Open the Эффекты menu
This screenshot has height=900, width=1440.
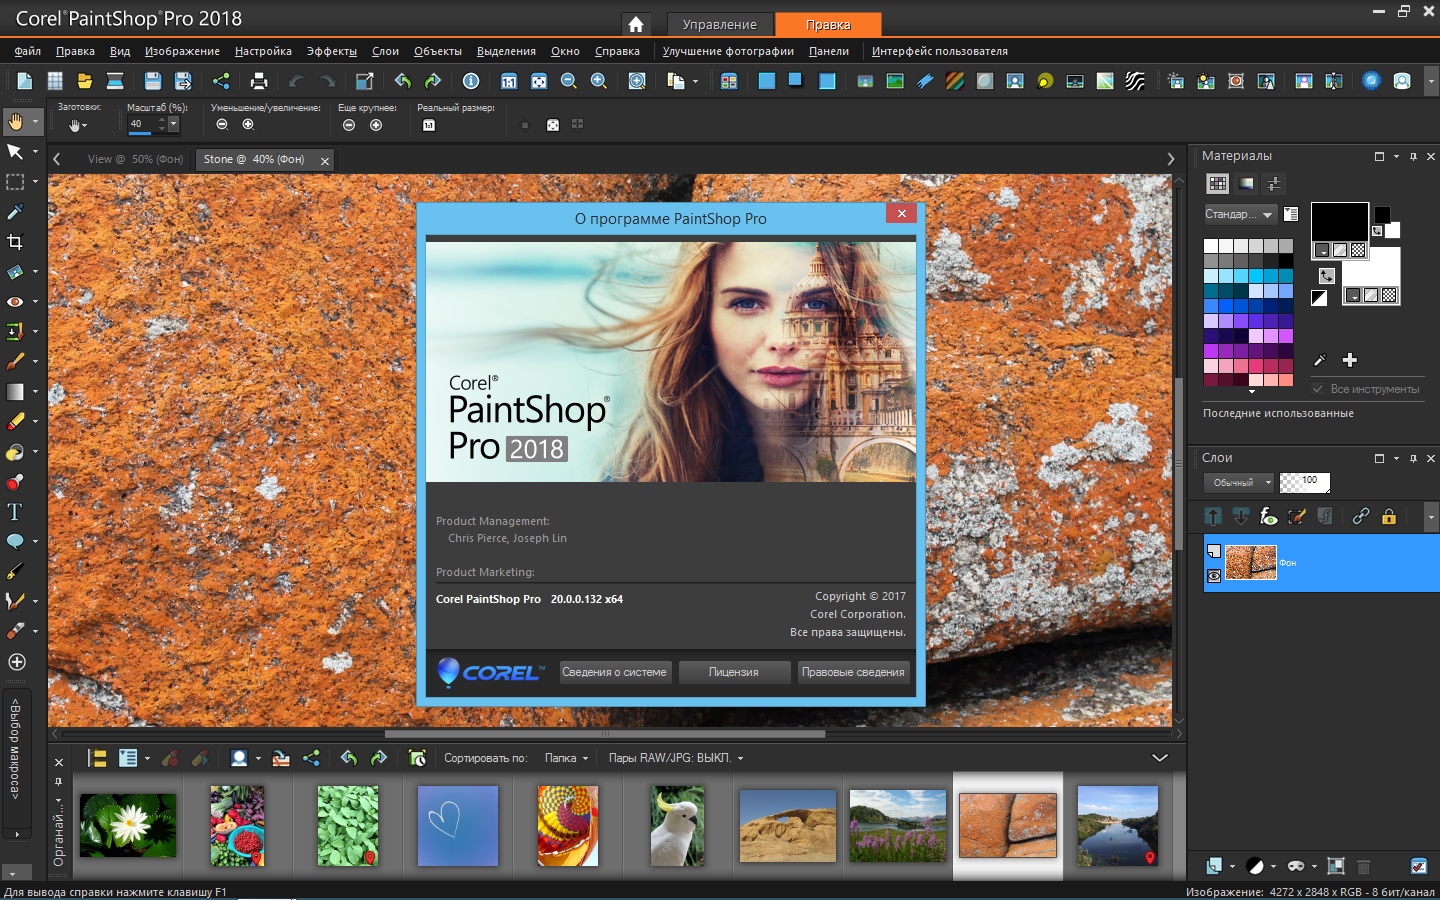[330, 51]
